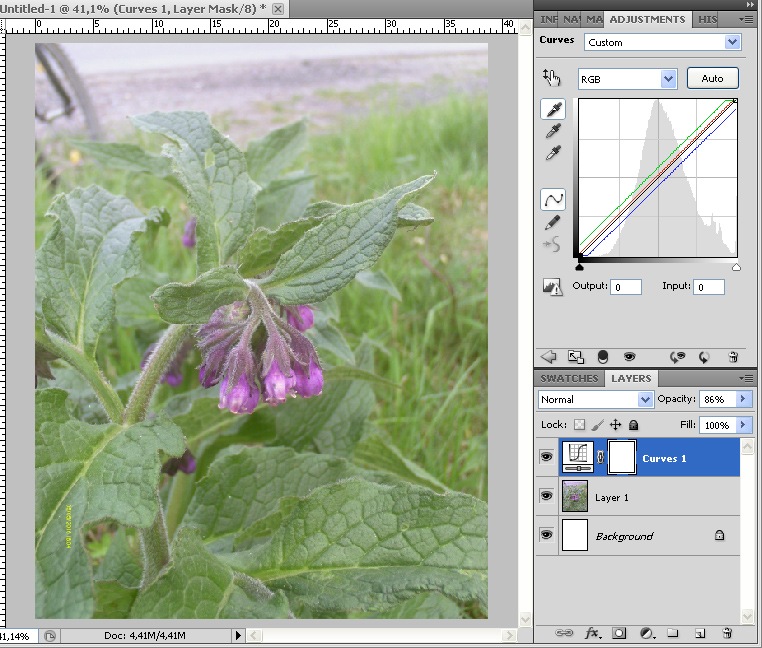
Task: Toggle lock transparent pixels
Action: pos(579,425)
